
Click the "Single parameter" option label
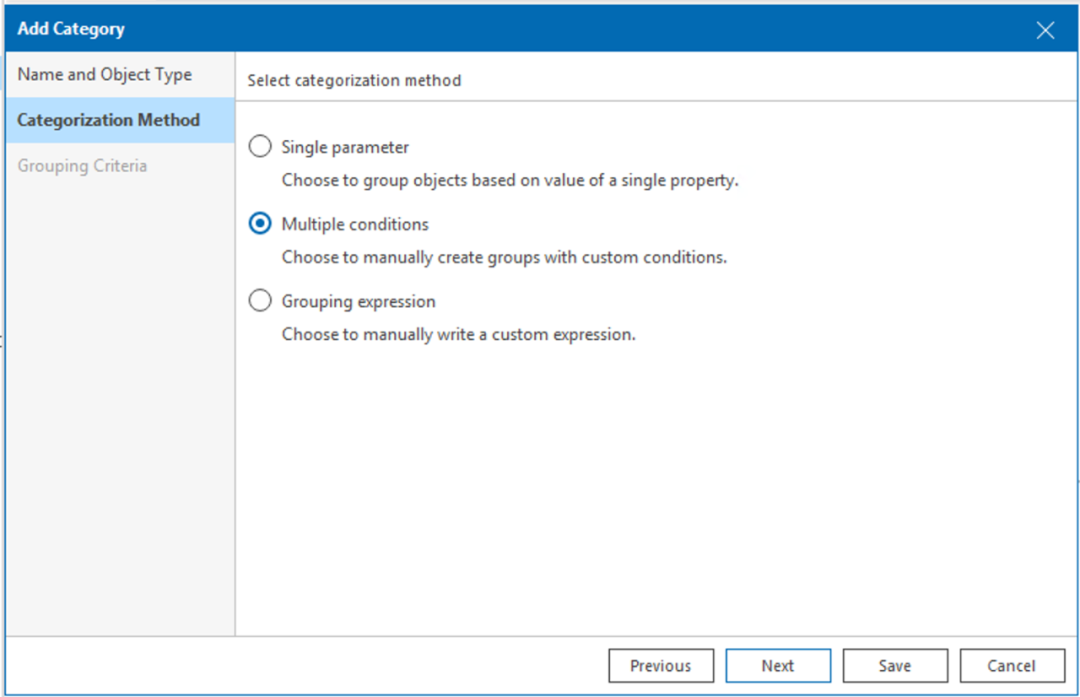345,147
